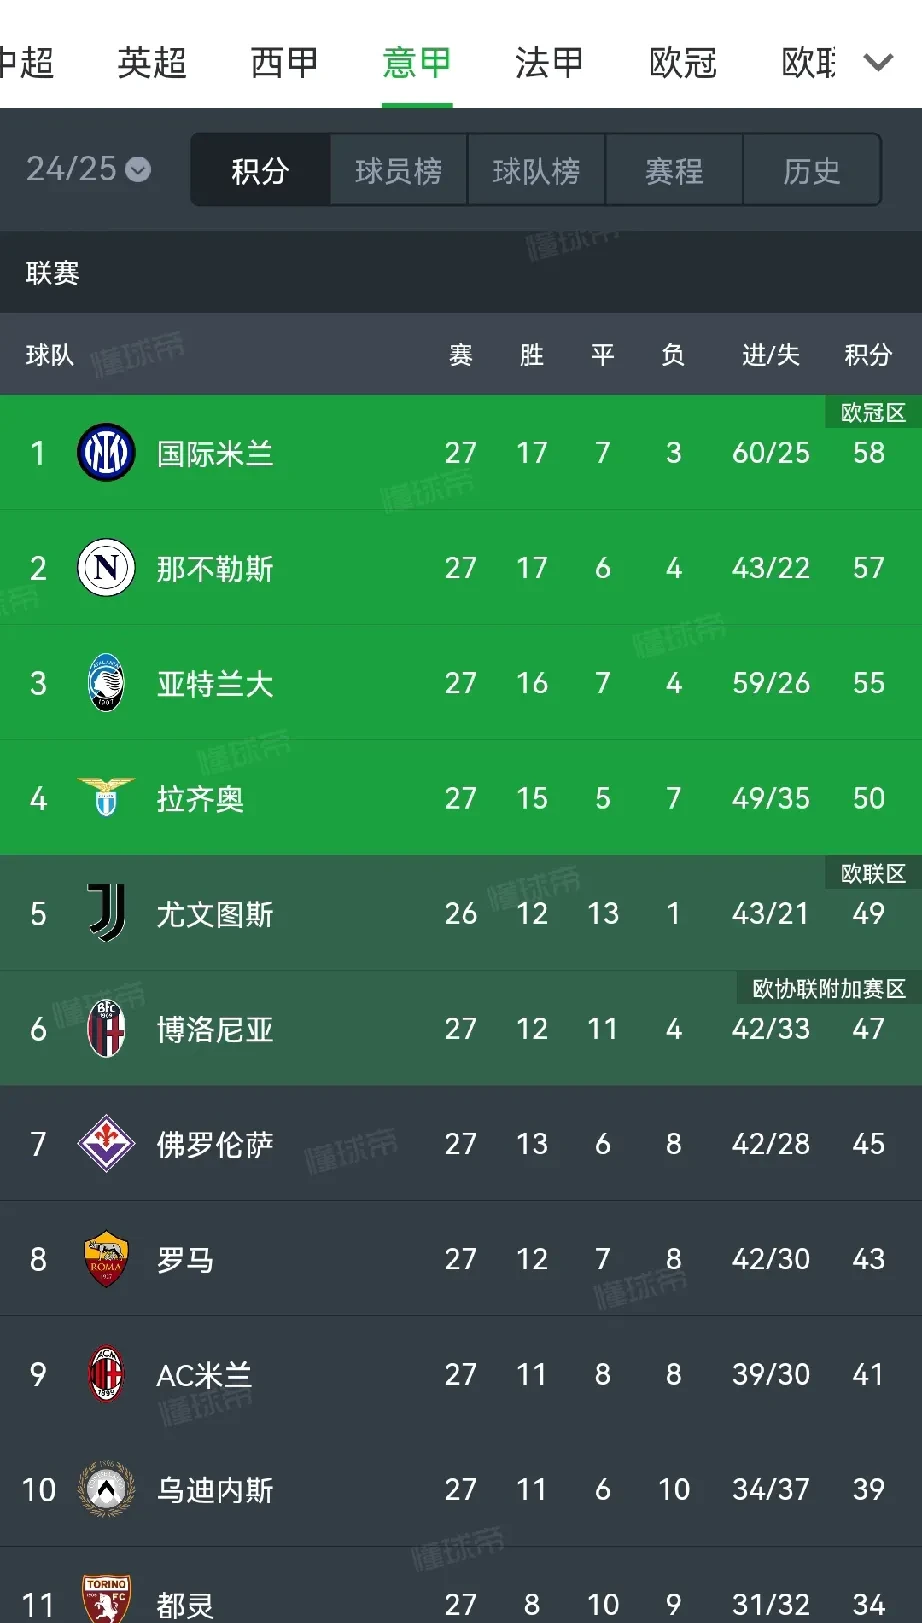The height and width of the screenshot is (1623, 922).
Task: Click the Fiorentina club logo
Action: 106,1143
